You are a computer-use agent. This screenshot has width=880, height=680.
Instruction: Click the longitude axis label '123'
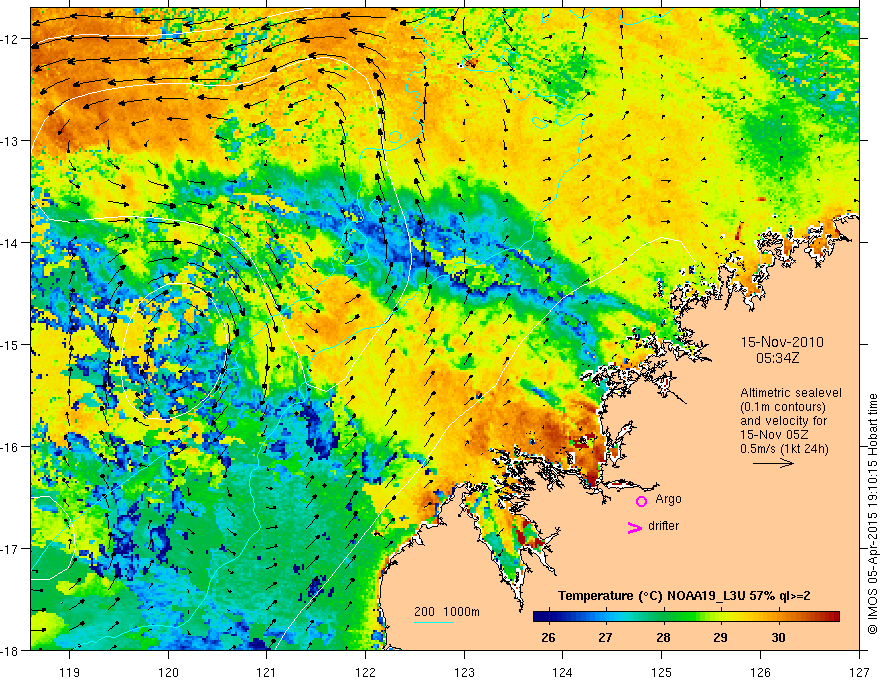464,672
